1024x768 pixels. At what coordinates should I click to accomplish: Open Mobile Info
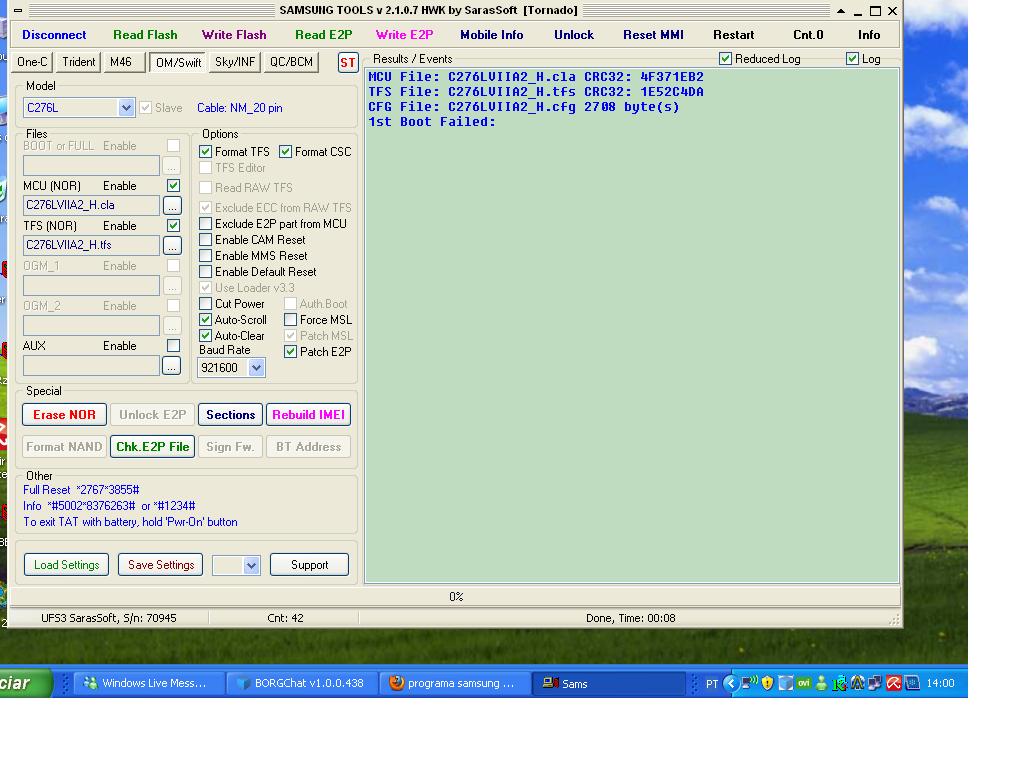pyautogui.click(x=492, y=35)
